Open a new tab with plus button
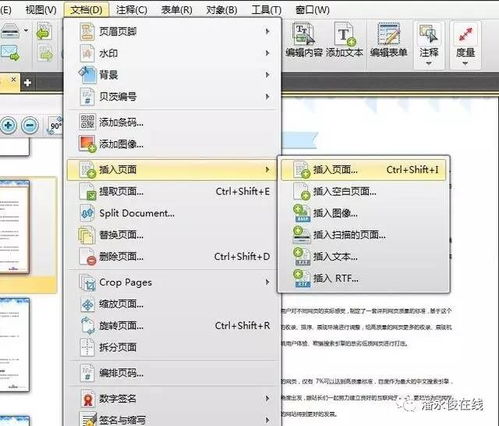This screenshot has width=499, height=426. (x=27, y=82)
